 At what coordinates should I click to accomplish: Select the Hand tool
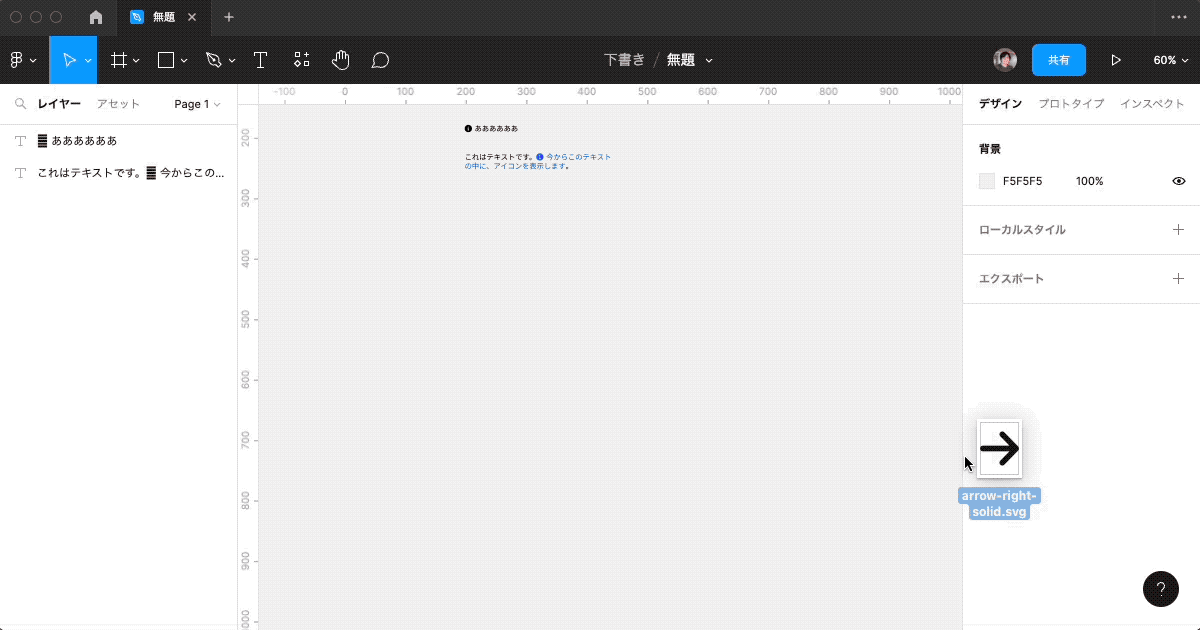click(340, 60)
